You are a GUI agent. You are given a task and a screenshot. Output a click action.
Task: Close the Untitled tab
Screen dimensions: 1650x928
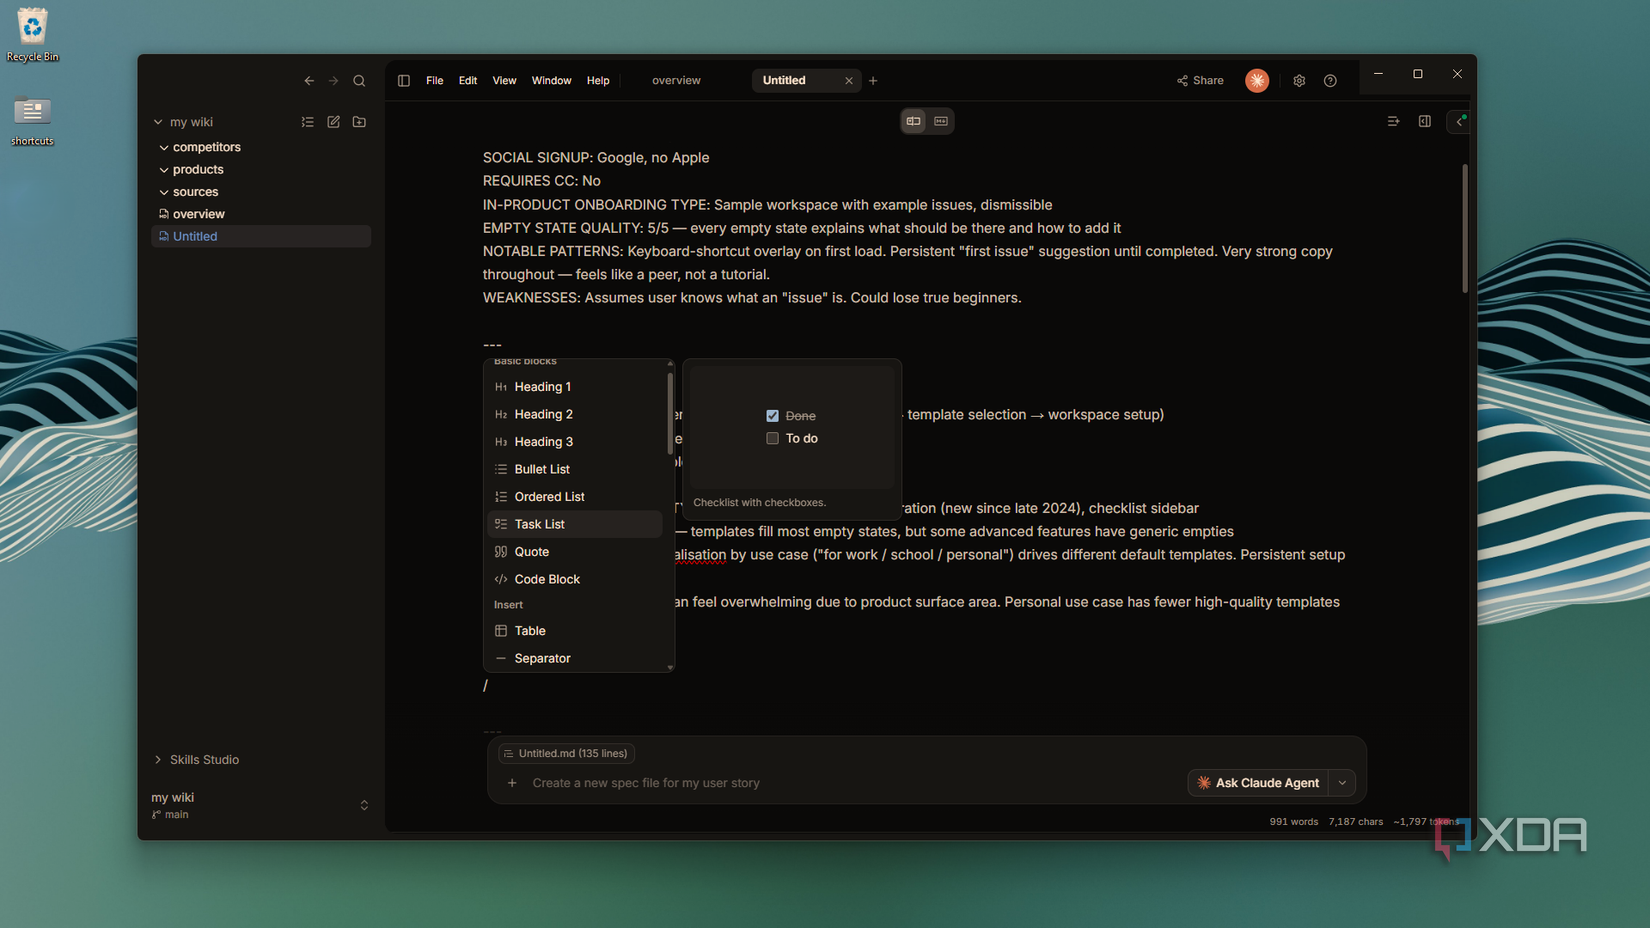[849, 81]
